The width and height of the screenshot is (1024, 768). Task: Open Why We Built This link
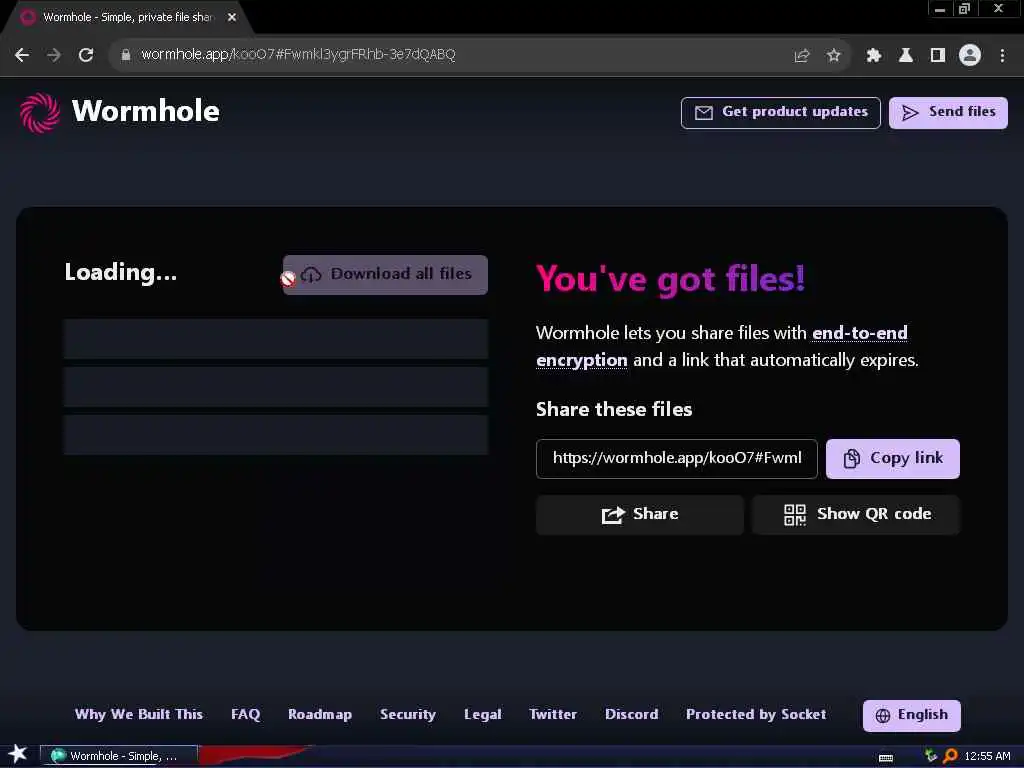click(138, 714)
